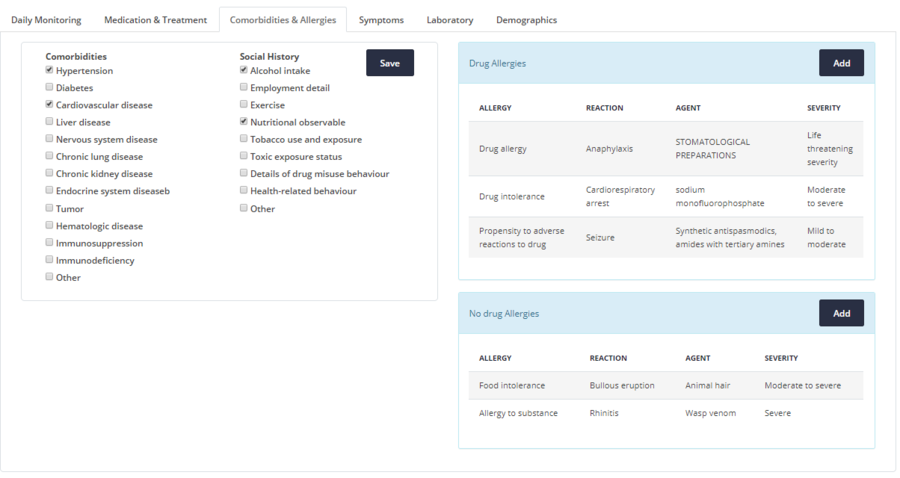Screen dimensions: 900x478
Task: Check the Diabetes comorbidity checkbox
Action: click(x=49, y=88)
